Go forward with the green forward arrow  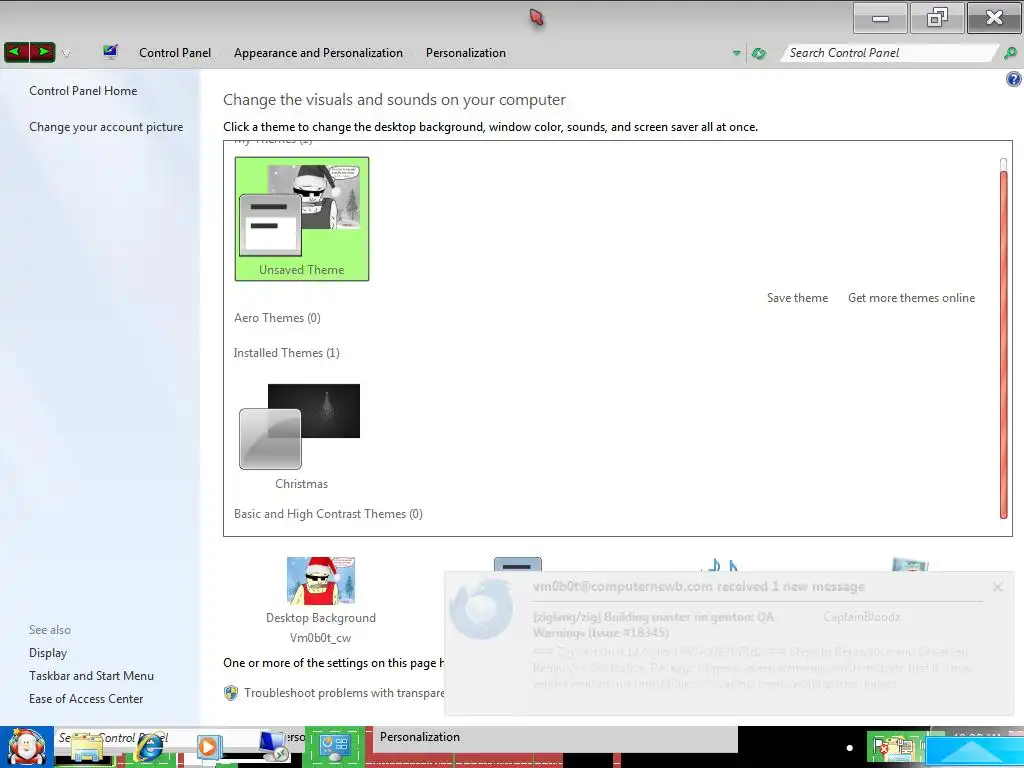point(42,52)
